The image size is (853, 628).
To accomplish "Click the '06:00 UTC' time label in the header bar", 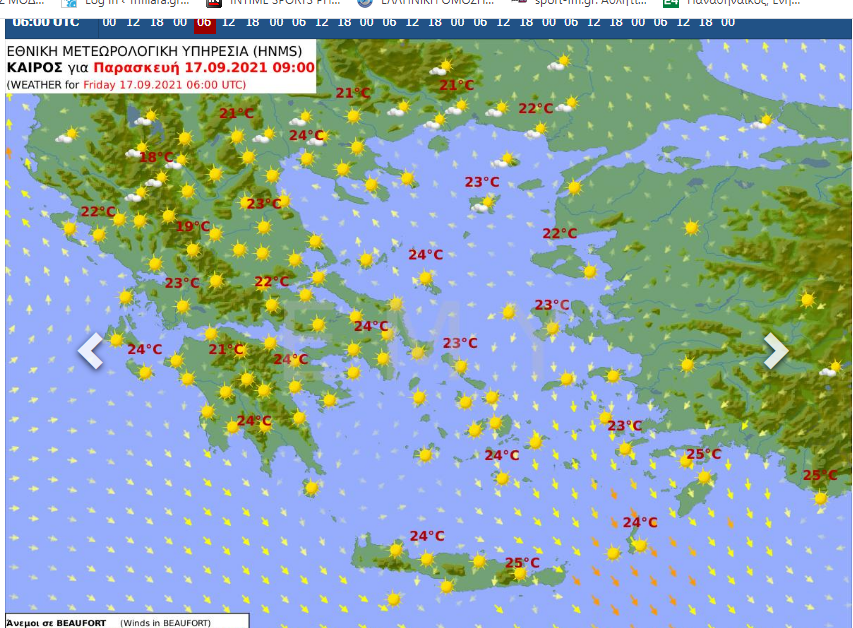I will click(46, 22).
